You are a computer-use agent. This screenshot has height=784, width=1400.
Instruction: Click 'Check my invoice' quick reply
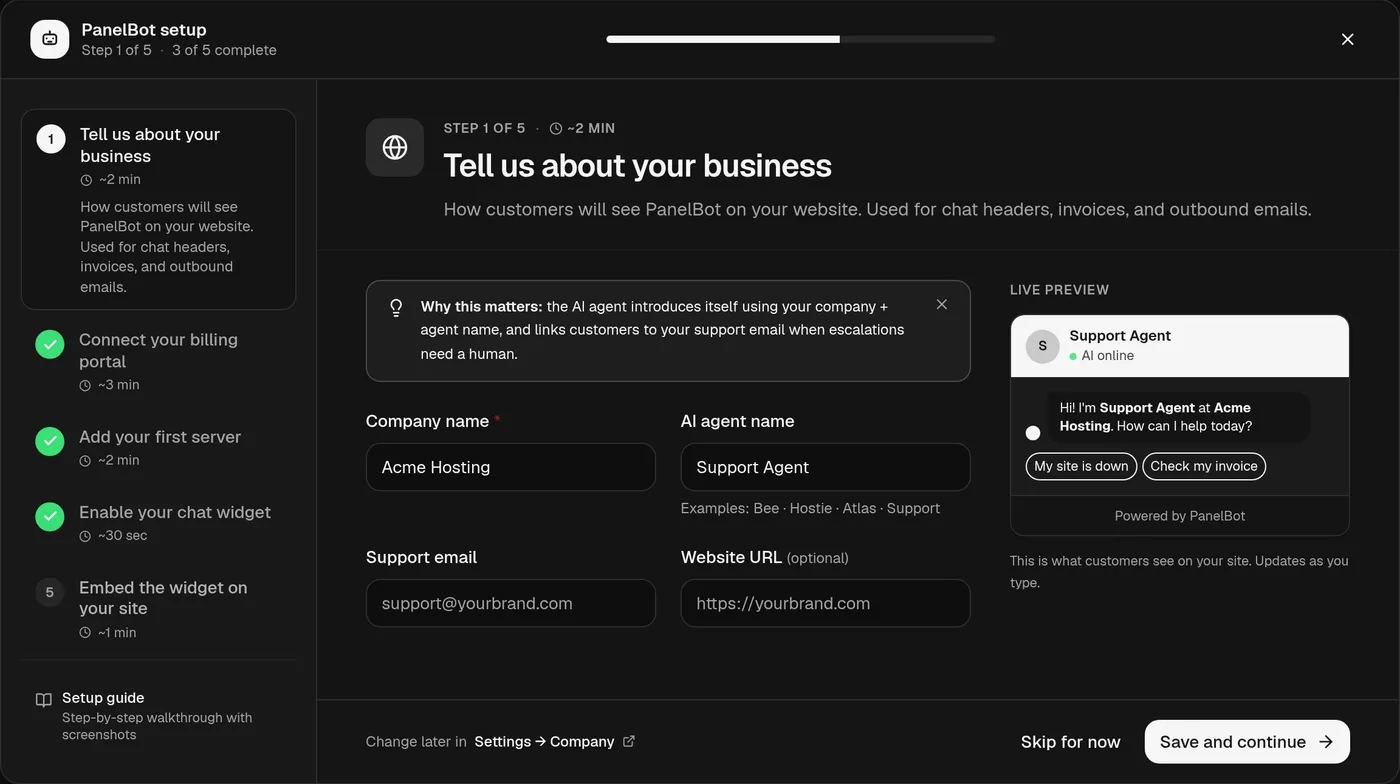(1204, 466)
